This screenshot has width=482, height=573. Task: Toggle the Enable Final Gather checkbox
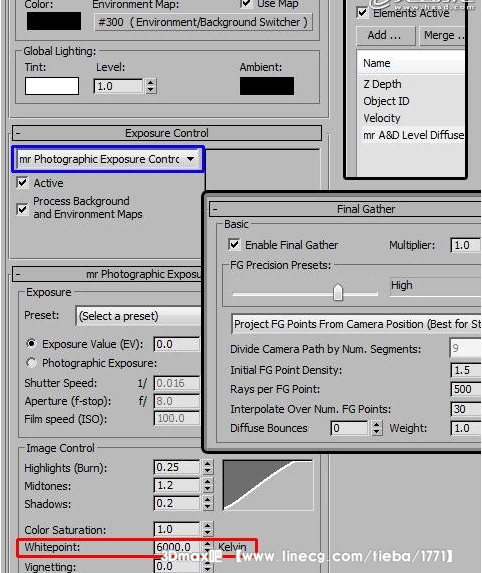tap(234, 244)
